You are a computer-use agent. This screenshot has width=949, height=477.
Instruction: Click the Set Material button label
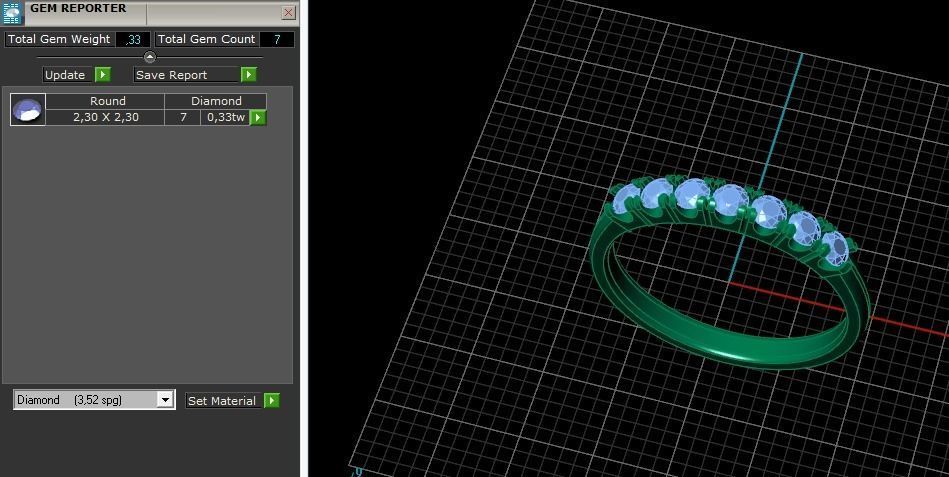223,401
